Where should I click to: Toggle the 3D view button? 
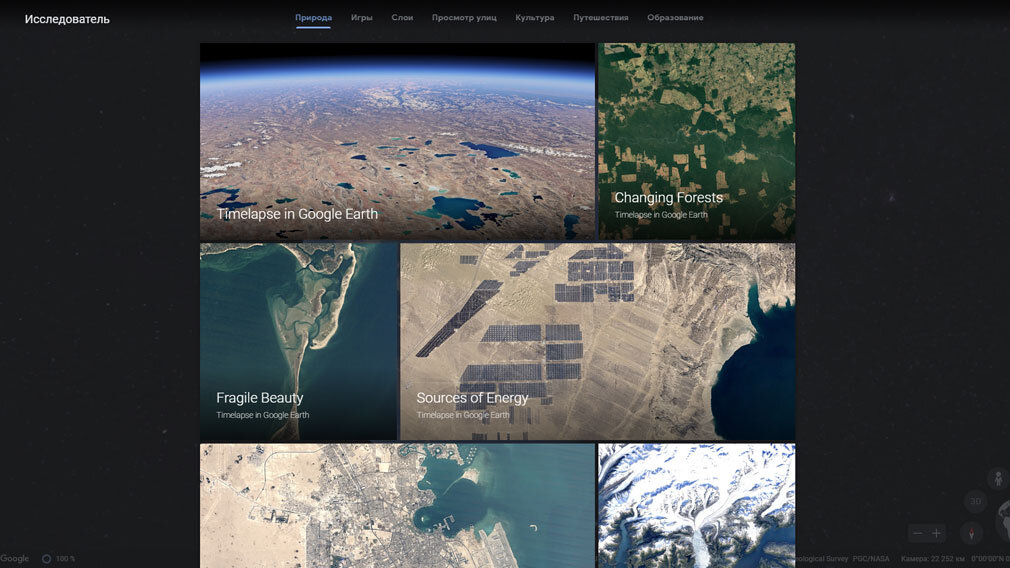click(x=975, y=501)
